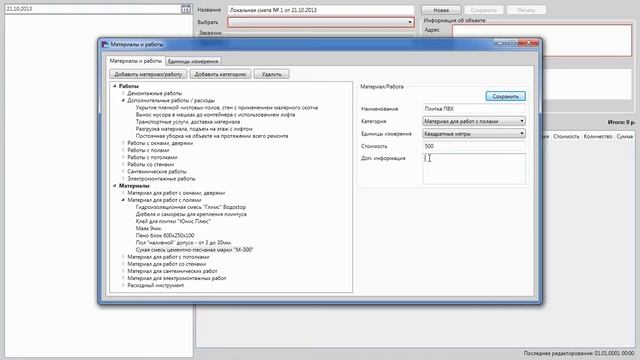Select 'Вынос мусора в мешках' item

216,115
